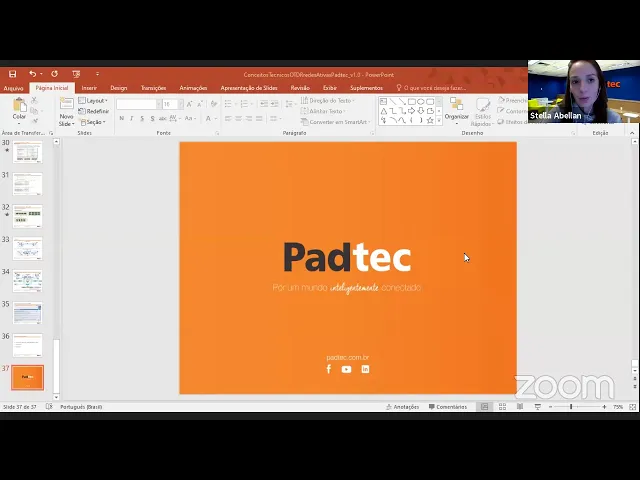Justify the text
The image size is (640, 480).
[259, 119]
